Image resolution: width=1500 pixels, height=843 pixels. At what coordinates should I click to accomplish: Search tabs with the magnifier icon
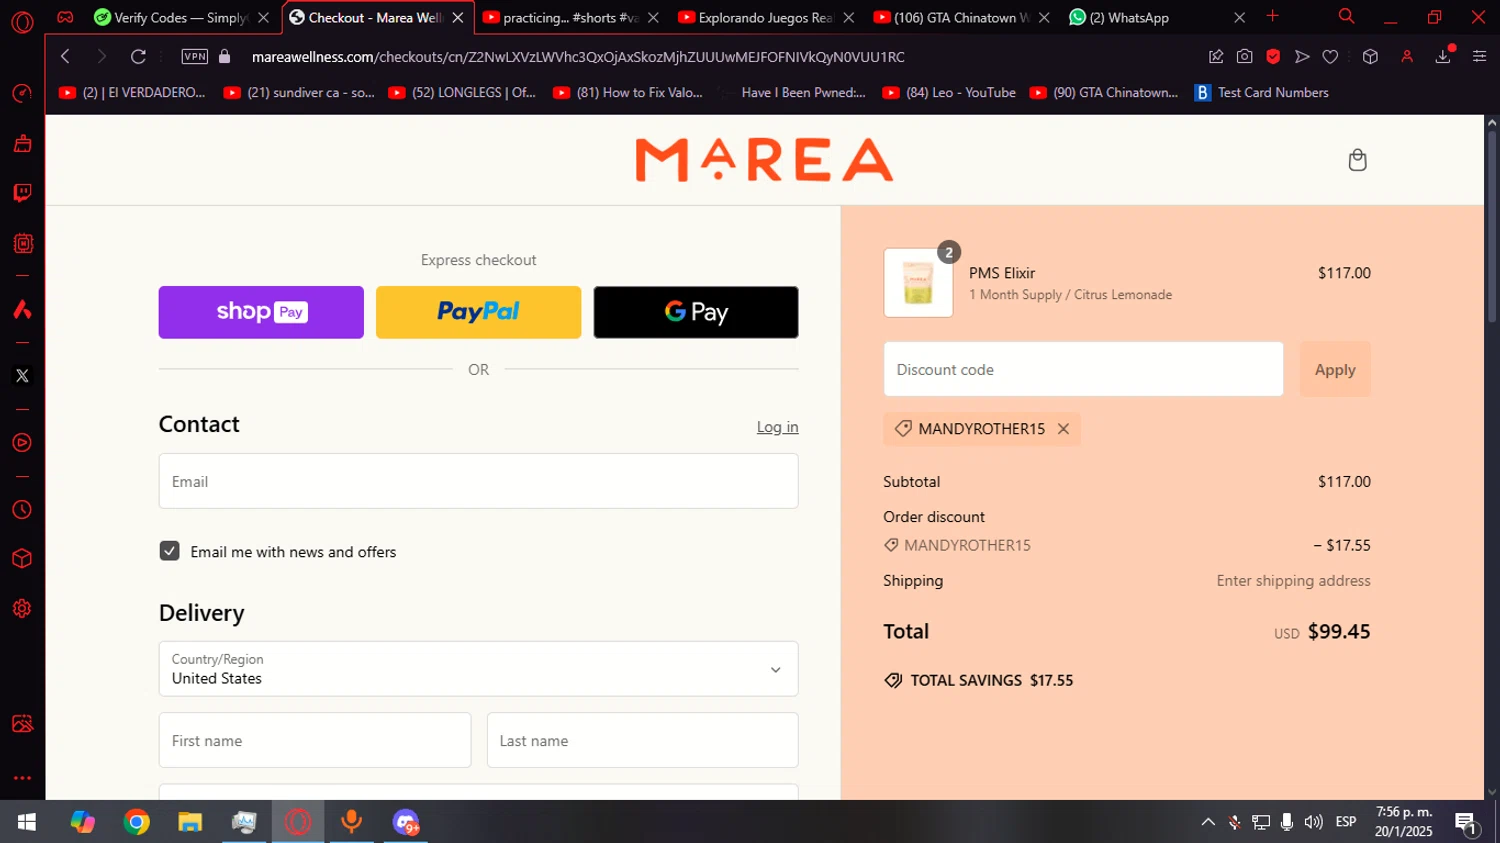coord(1346,17)
